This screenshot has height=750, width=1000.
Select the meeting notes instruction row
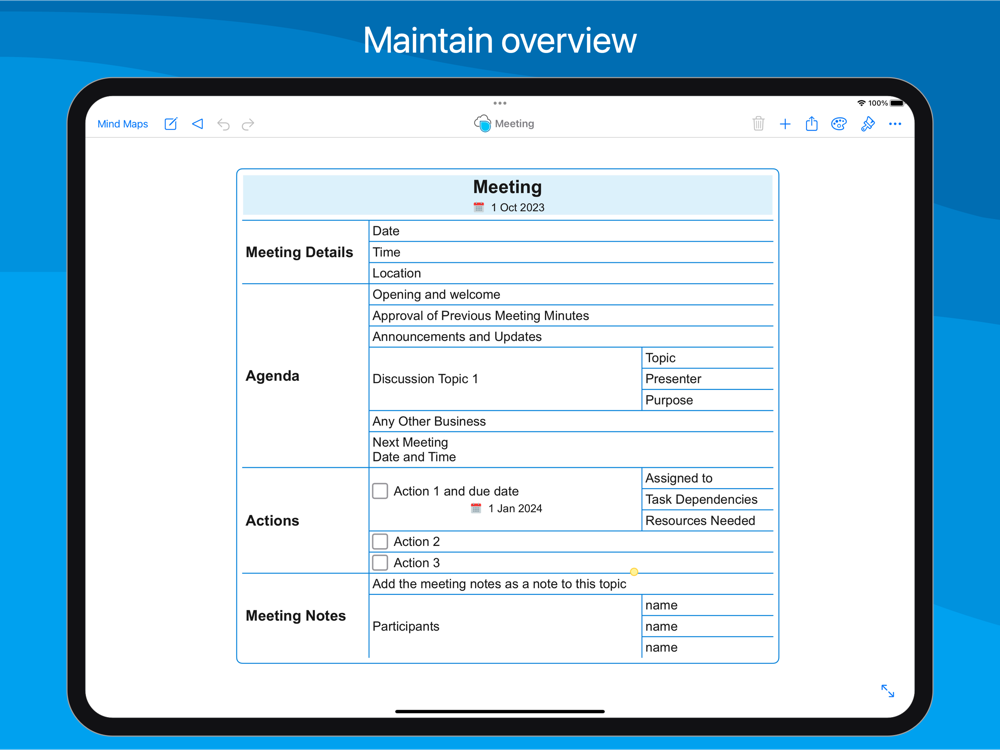[571, 584]
